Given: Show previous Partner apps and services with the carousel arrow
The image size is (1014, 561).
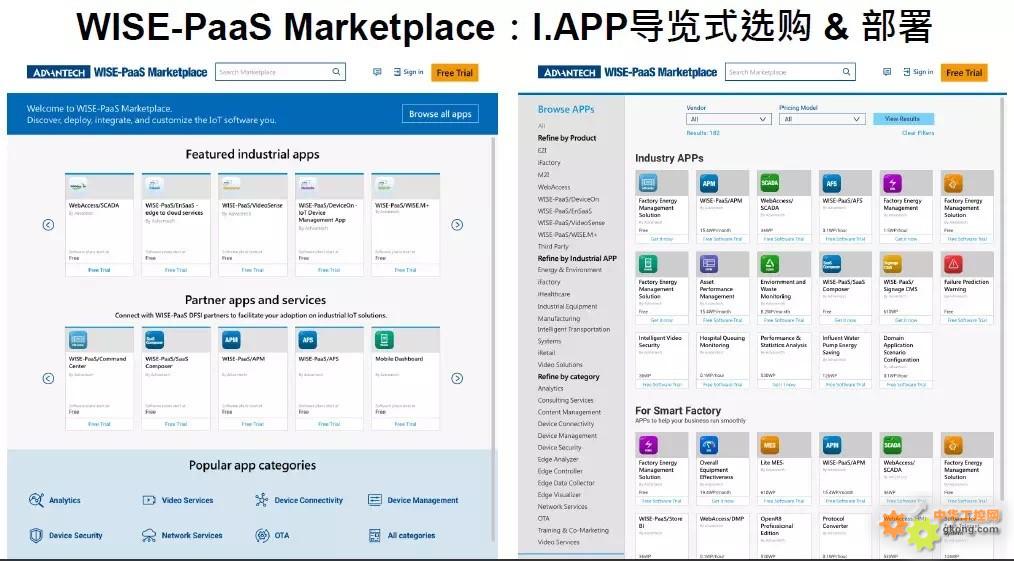Looking at the screenshot, I should click(49, 378).
